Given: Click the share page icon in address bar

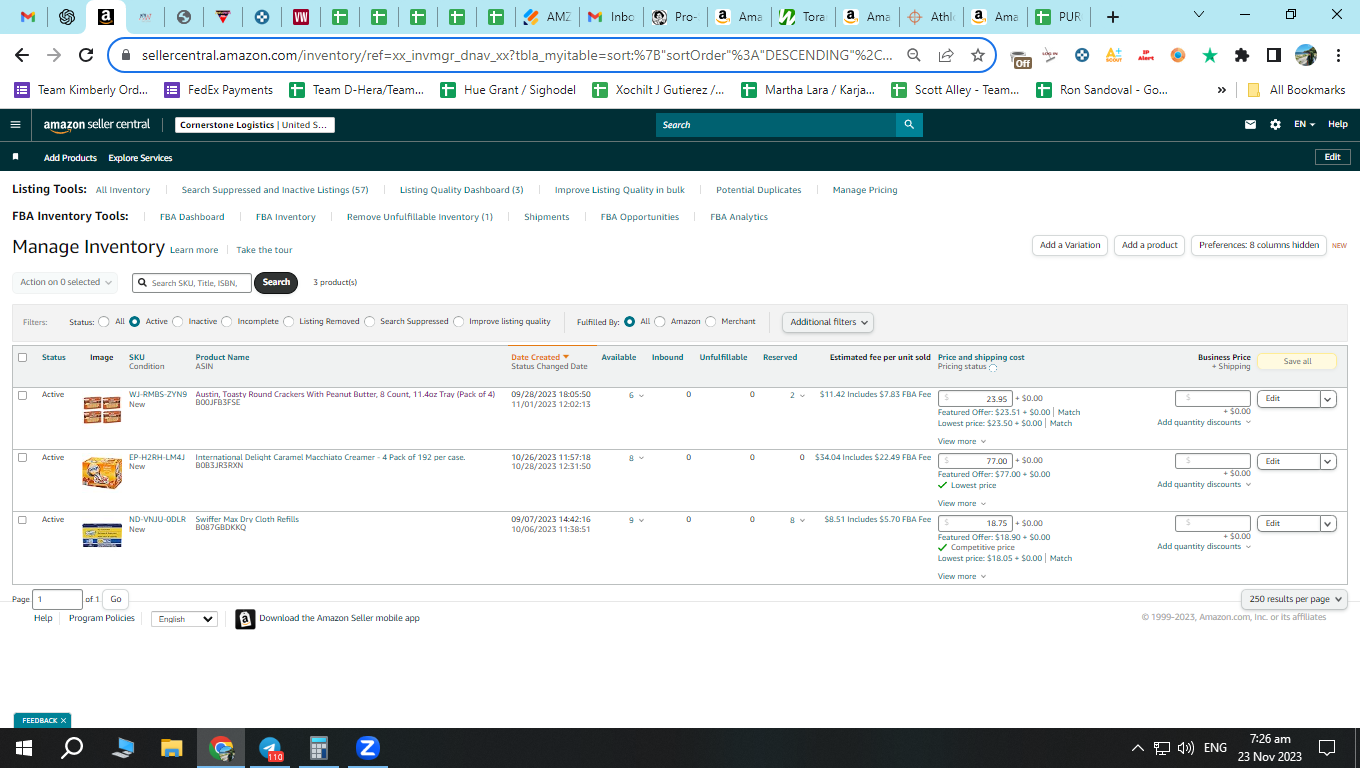Looking at the screenshot, I should [x=946, y=55].
